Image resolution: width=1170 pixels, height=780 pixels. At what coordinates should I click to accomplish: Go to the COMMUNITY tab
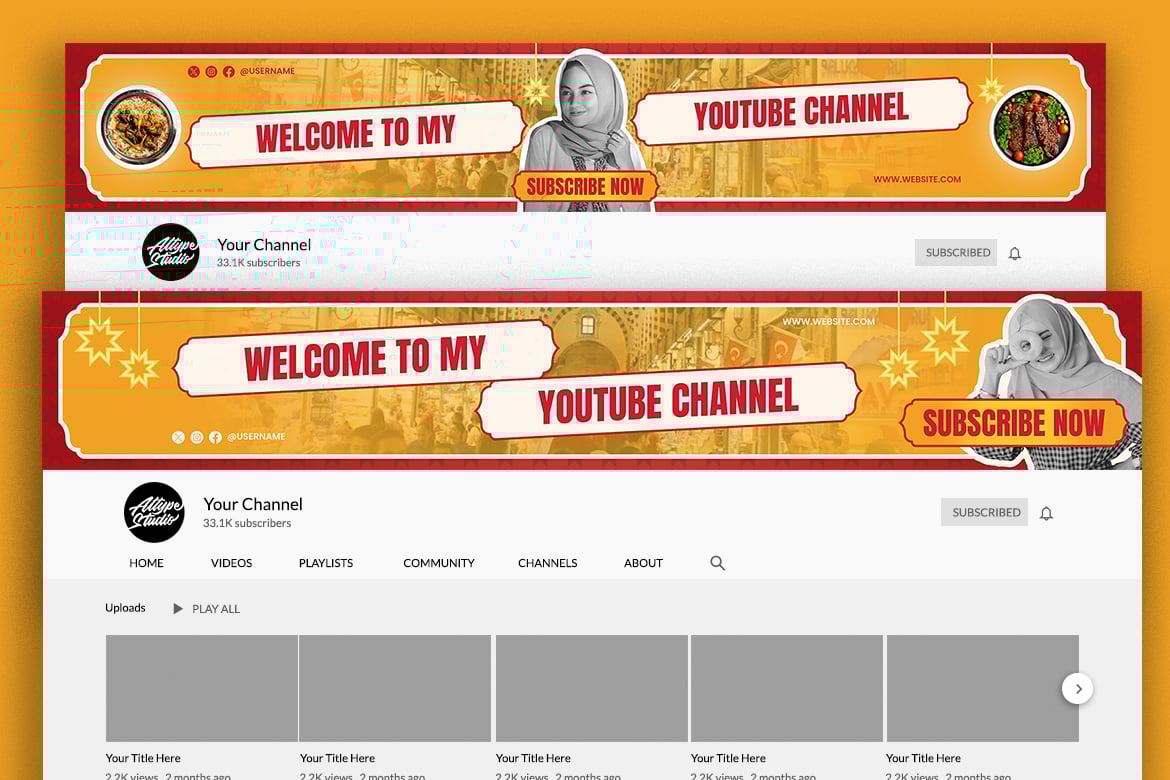coord(439,563)
